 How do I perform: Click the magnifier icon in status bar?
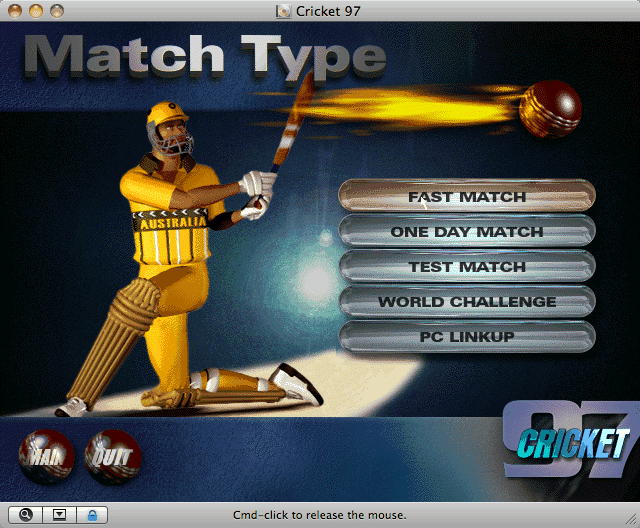click(25, 515)
